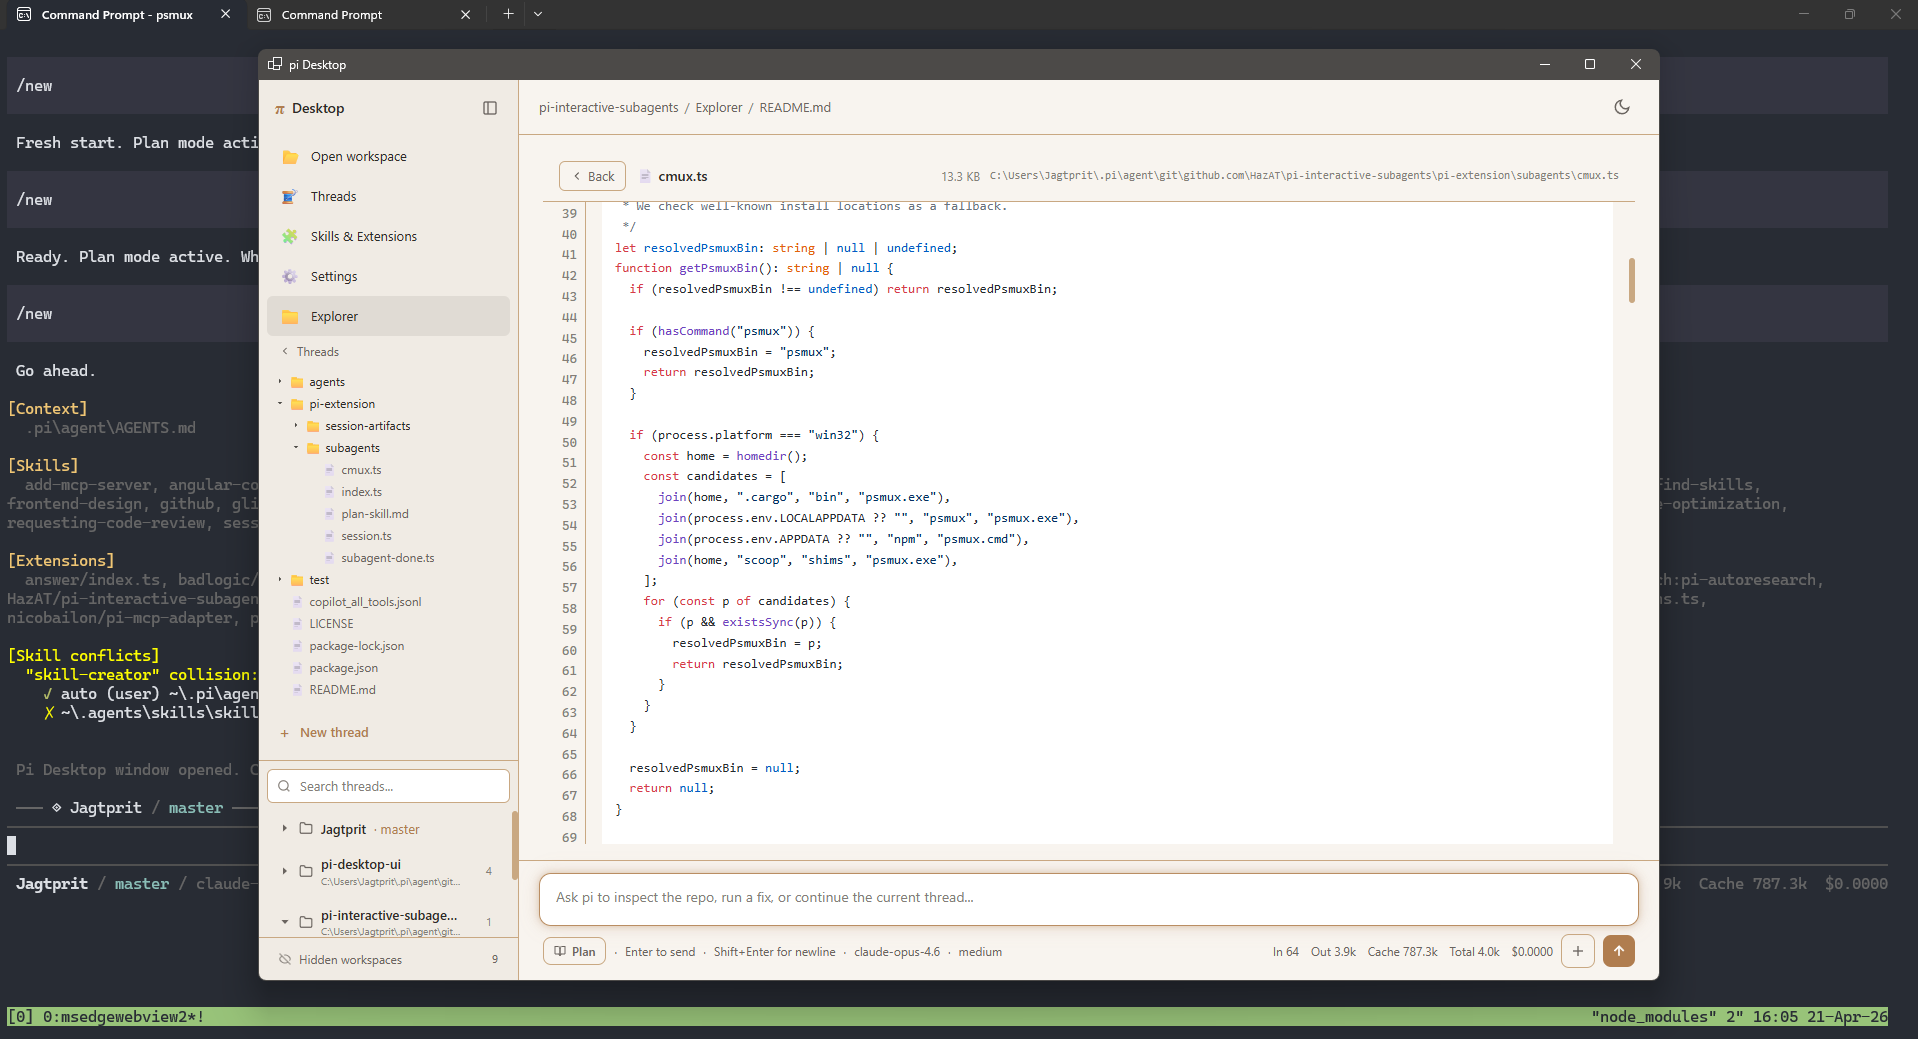Screen dimensions: 1918x1039
Task: Switch to Command Prompt - psmux tab
Action: click(117, 15)
